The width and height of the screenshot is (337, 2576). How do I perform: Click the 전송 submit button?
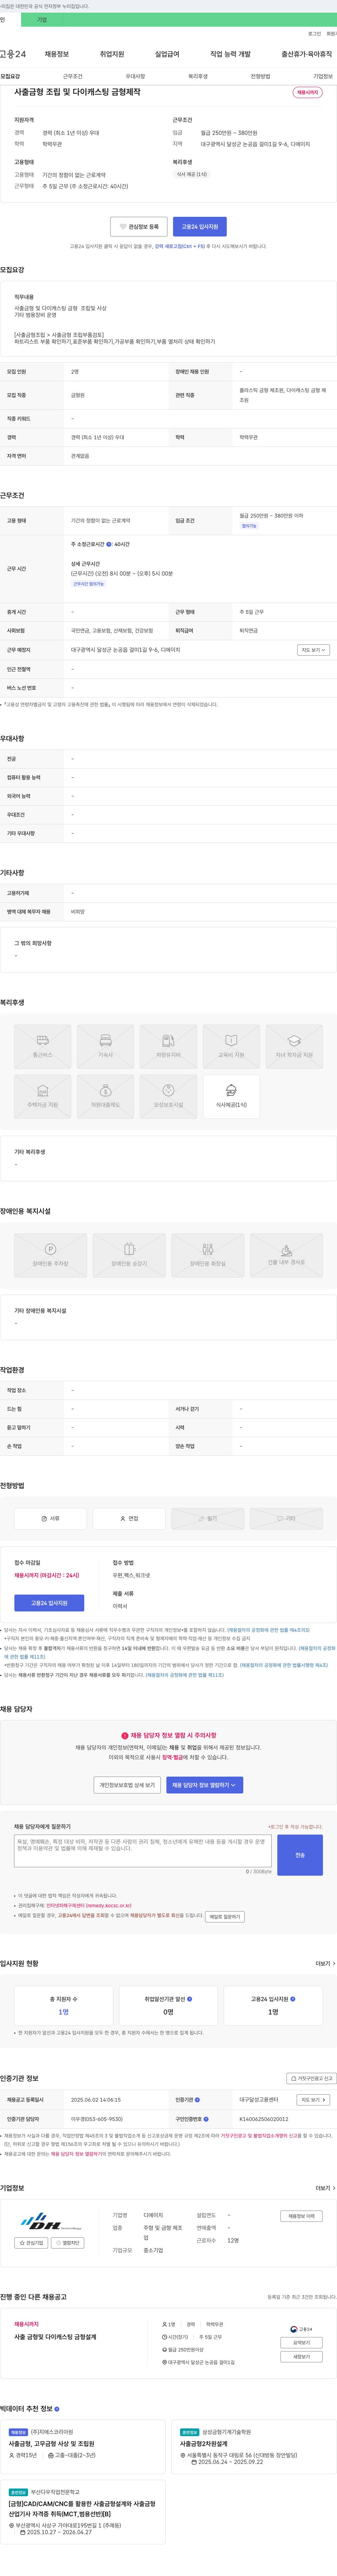click(x=300, y=1855)
